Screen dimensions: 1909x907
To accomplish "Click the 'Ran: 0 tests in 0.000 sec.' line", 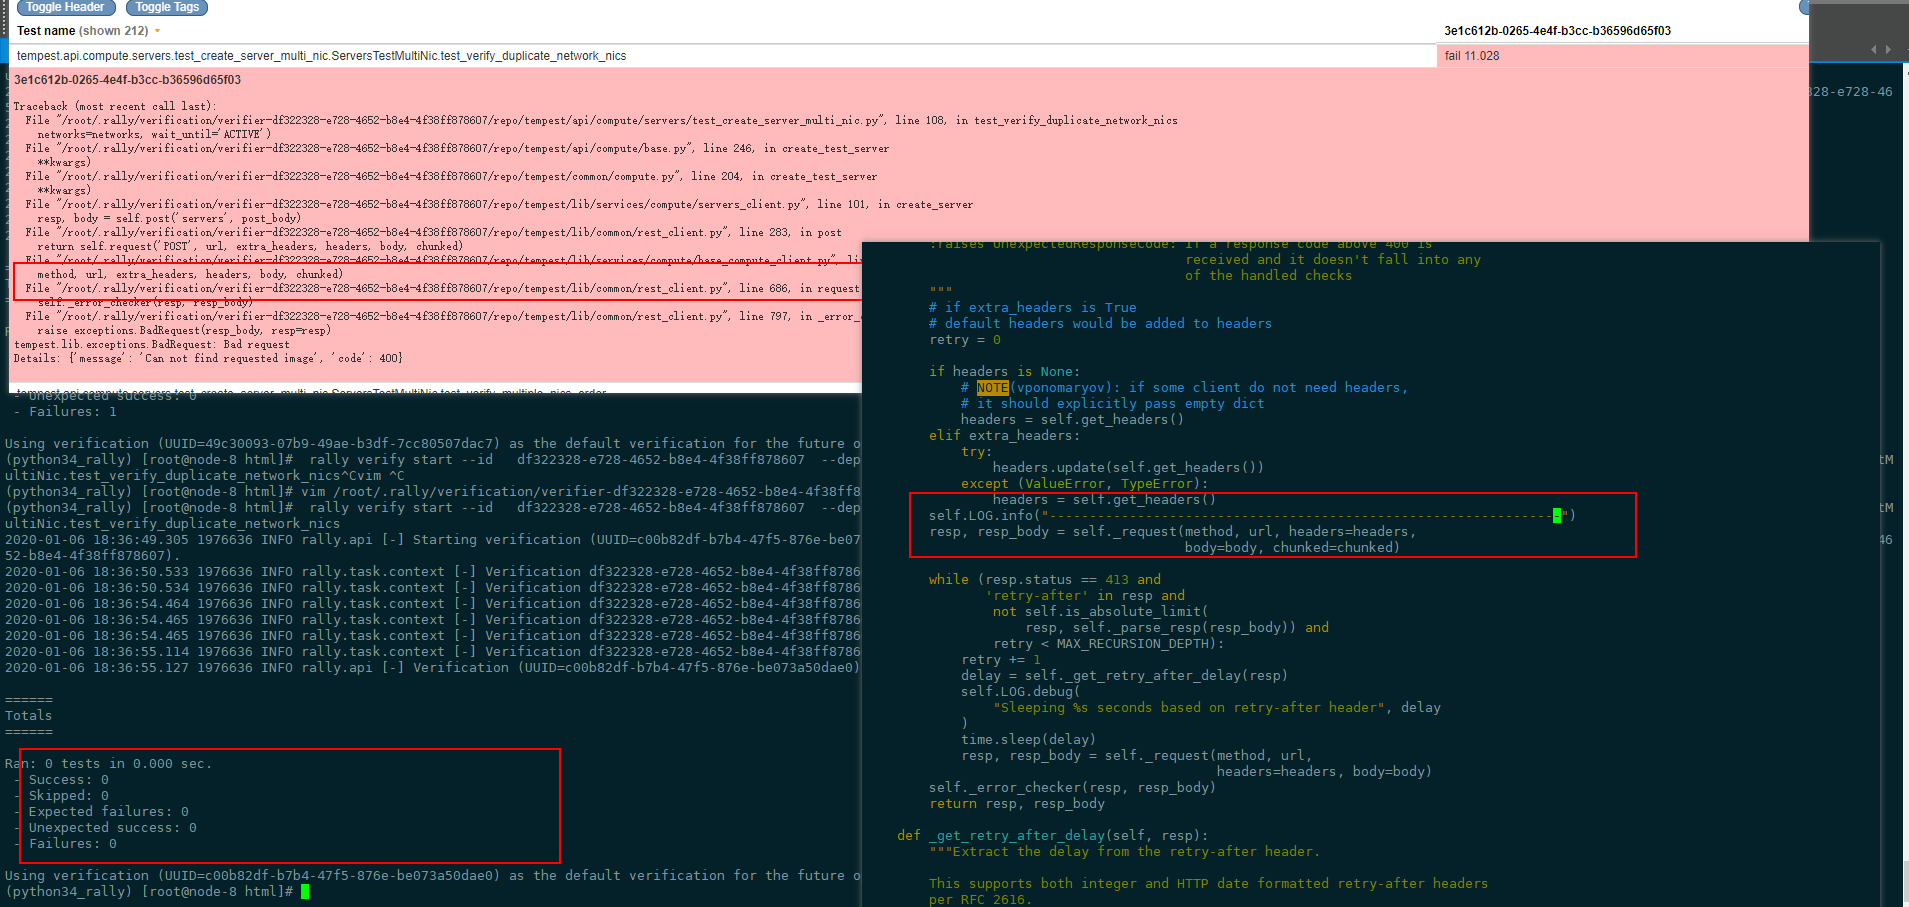I will pyautogui.click(x=108, y=763).
